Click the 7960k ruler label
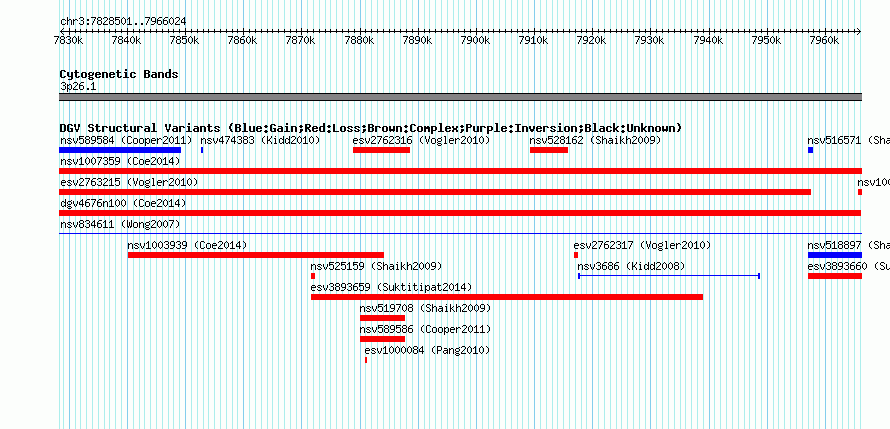Image resolution: width=890 pixels, height=429 pixels. (824, 40)
